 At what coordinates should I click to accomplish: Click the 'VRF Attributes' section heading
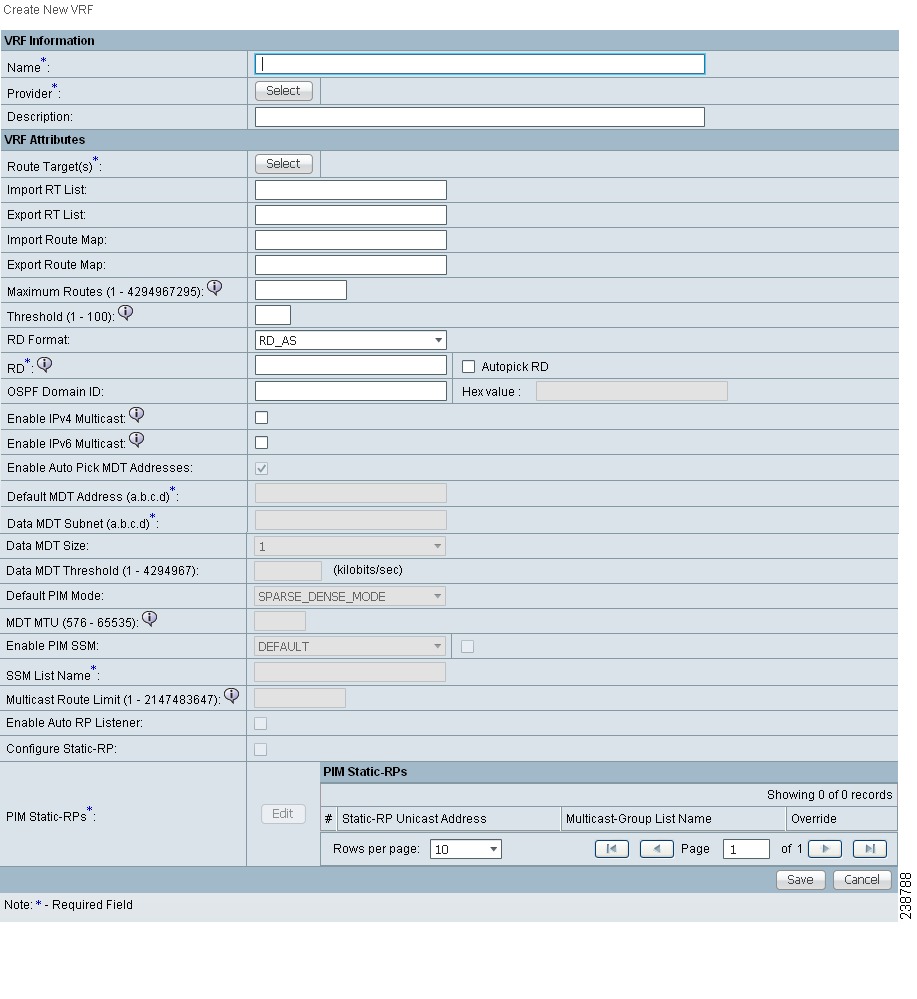45,140
